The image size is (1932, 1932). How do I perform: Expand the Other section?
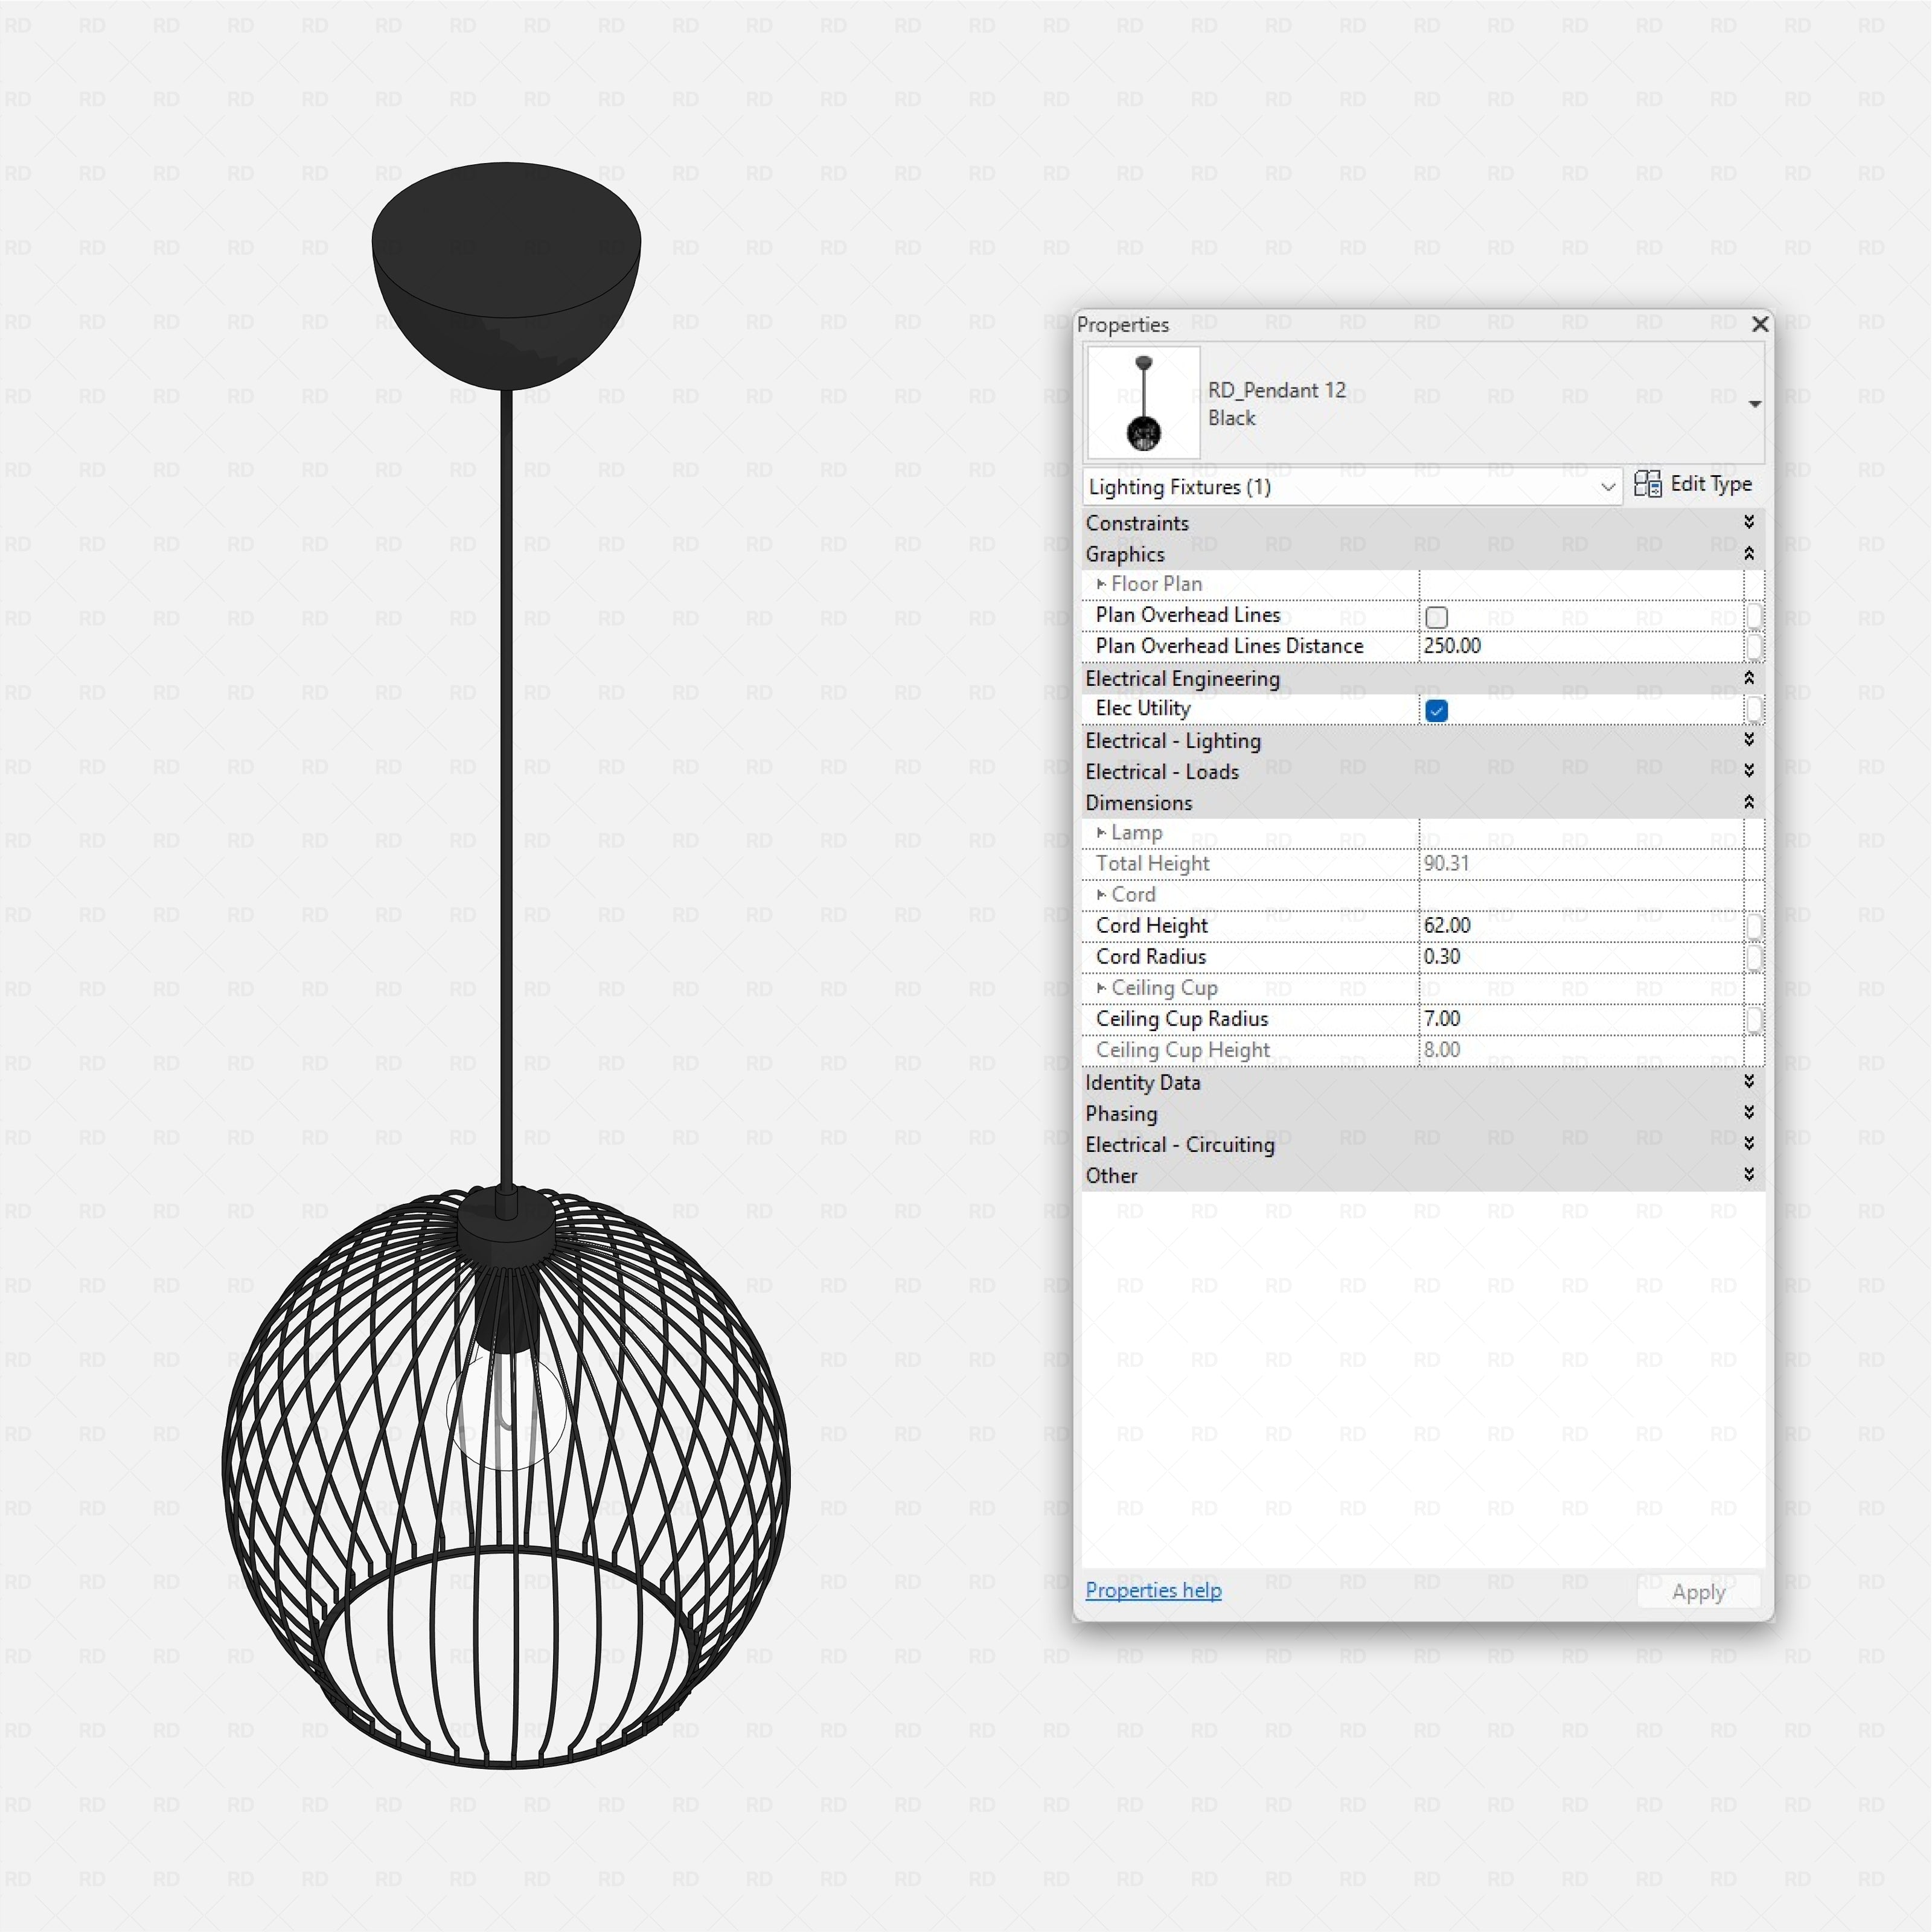1748,1174
